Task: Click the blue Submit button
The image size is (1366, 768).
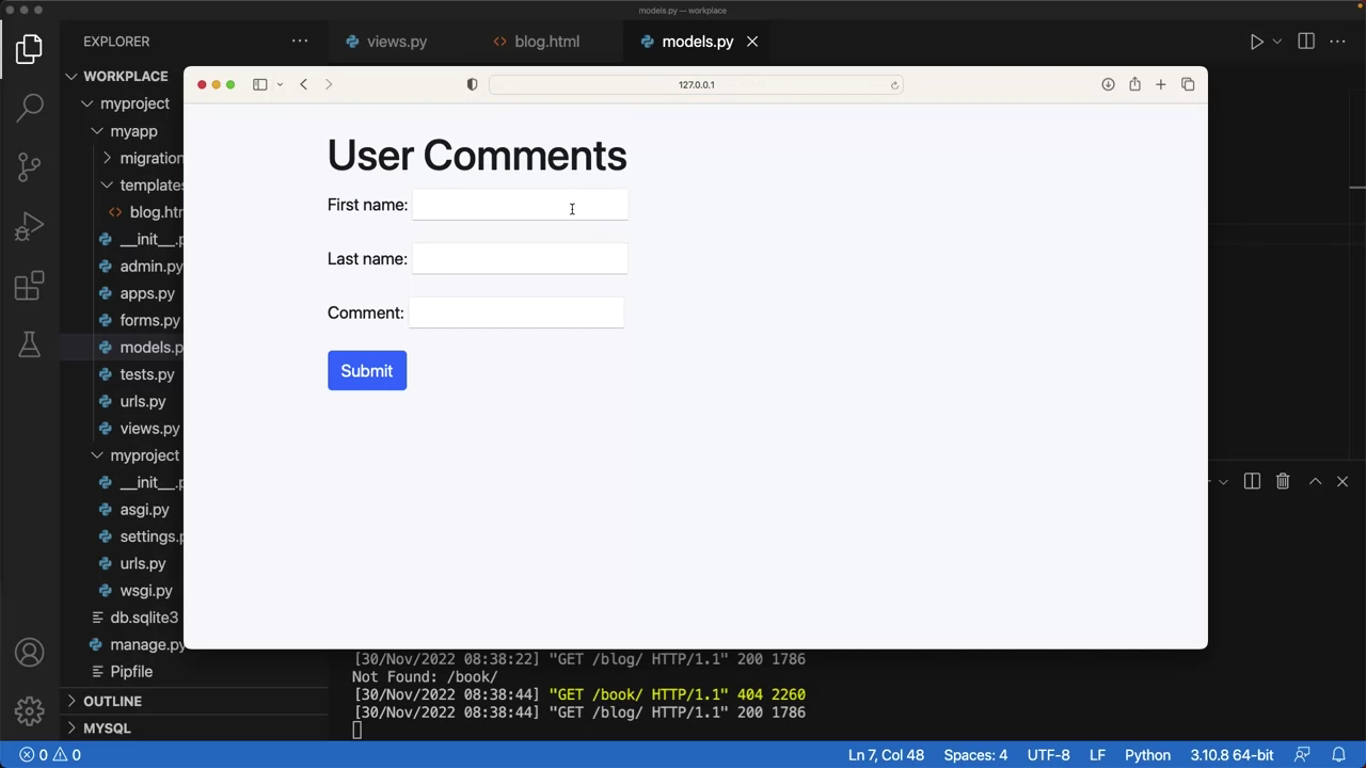Action: 367,371
